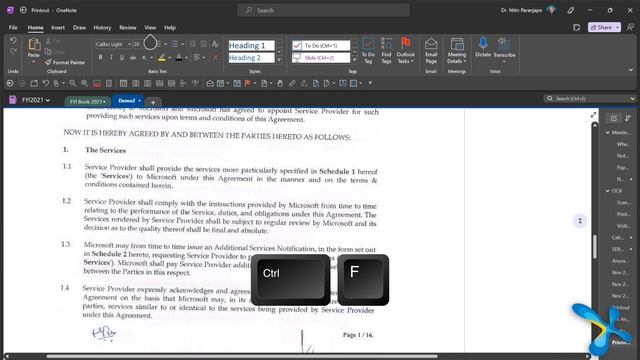Open the Find Tags pane

[x=386, y=50]
